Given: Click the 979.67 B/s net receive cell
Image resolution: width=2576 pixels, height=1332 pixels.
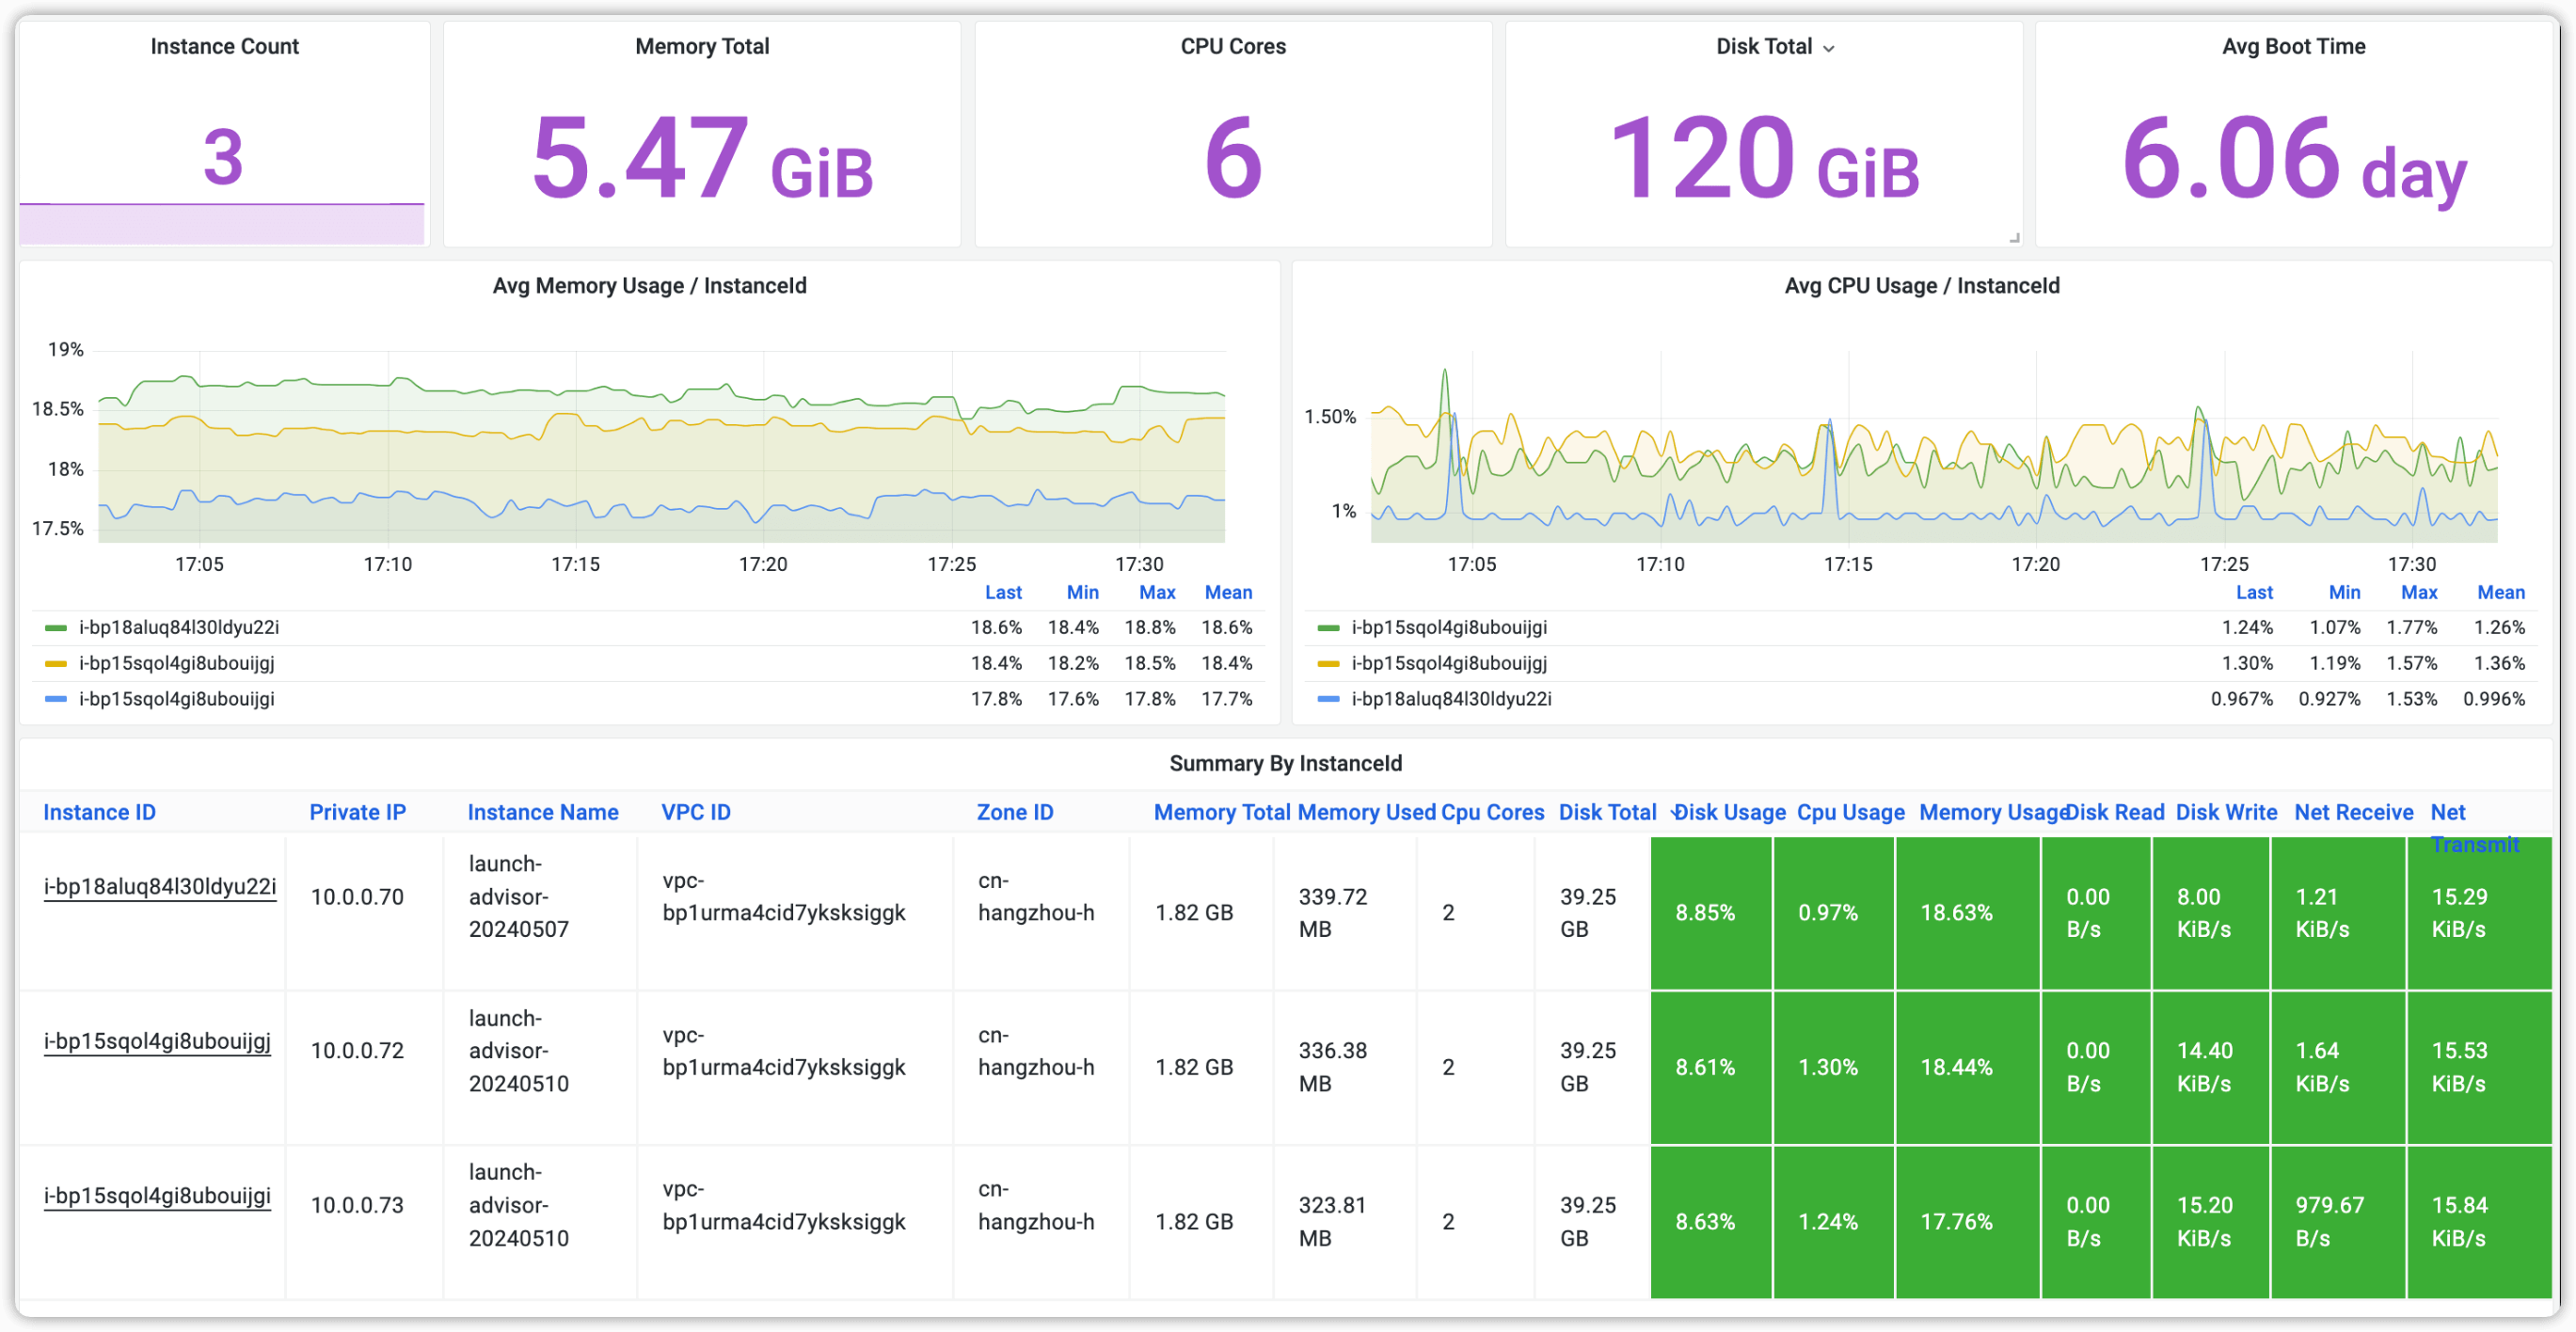Looking at the screenshot, I should click(x=2337, y=1223).
